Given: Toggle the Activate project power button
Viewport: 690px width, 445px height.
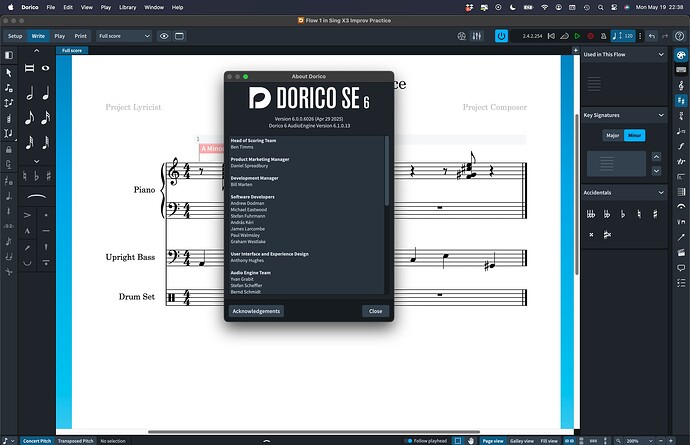Looking at the screenshot, I should (x=501, y=36).
